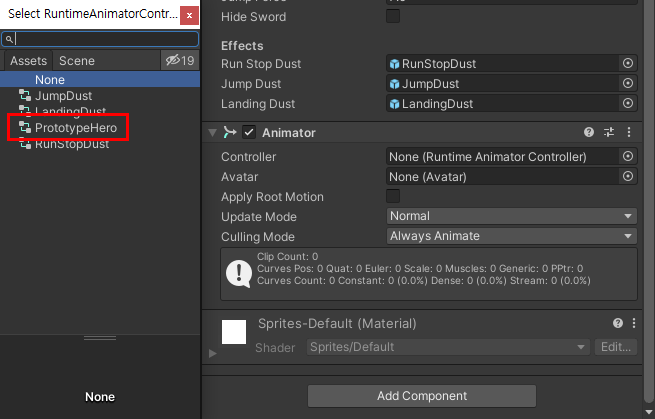The height and width of the screenshot is (419, 655).
Task: Click PrototypeHero controller icon in list
Action: pos(25,127)
